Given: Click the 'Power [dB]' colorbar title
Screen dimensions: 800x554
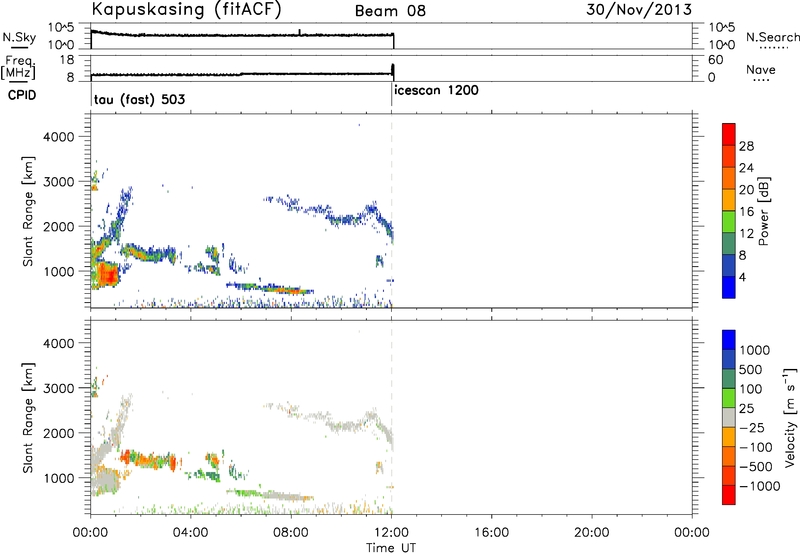Looking at the screenshot, I should 763,211.
